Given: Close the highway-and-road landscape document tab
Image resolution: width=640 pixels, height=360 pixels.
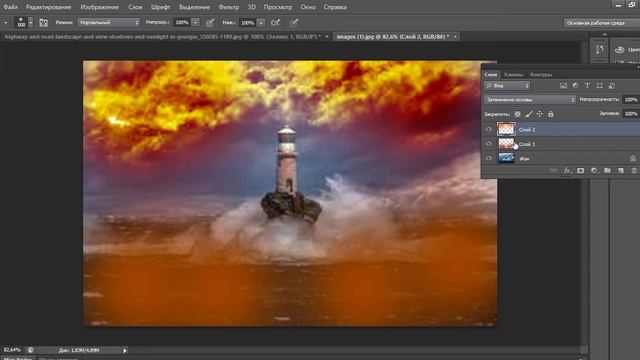Looking at the screenshot, I should pos(327,37).
